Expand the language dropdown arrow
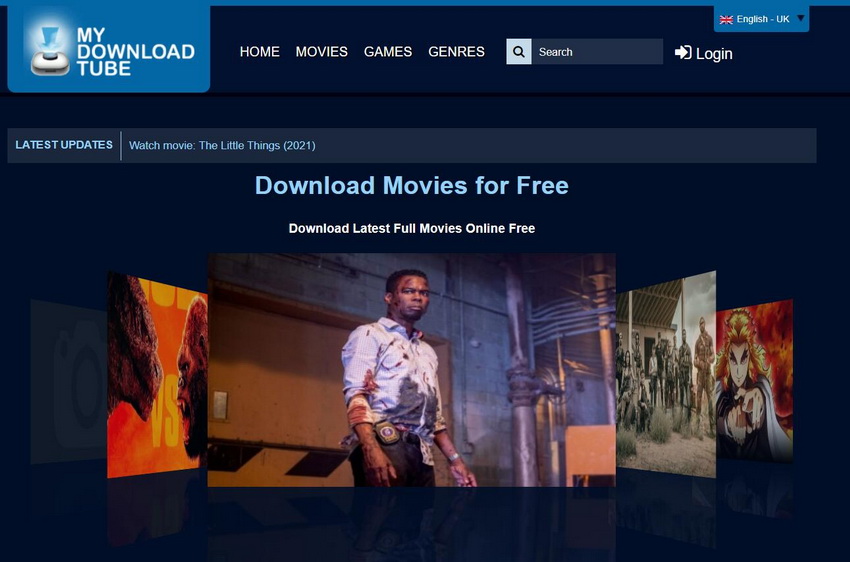850x562 pixels. point(800,18)
